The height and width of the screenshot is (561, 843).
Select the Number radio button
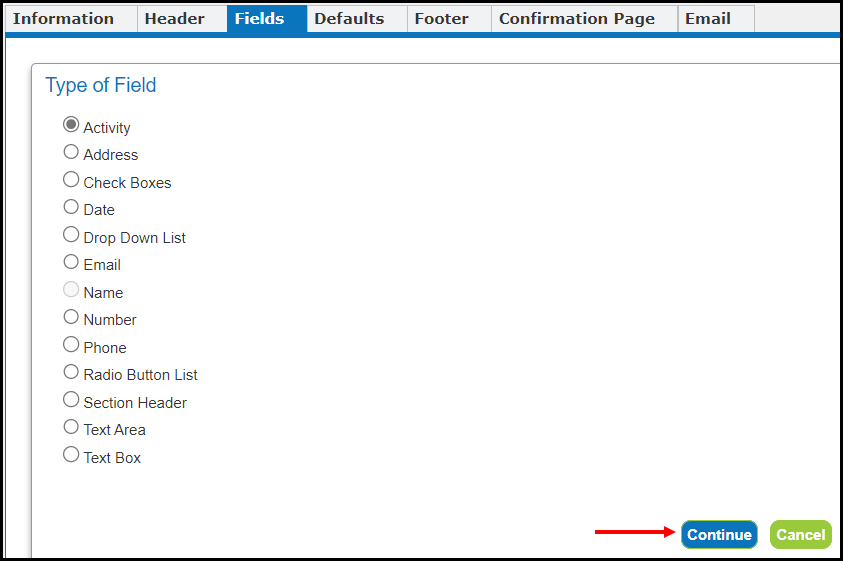coord(71,317)
